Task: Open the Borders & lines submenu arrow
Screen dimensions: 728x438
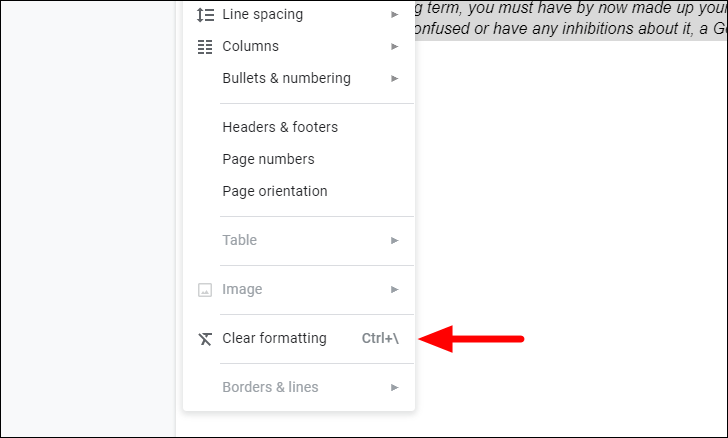Action: click(395, 387)
